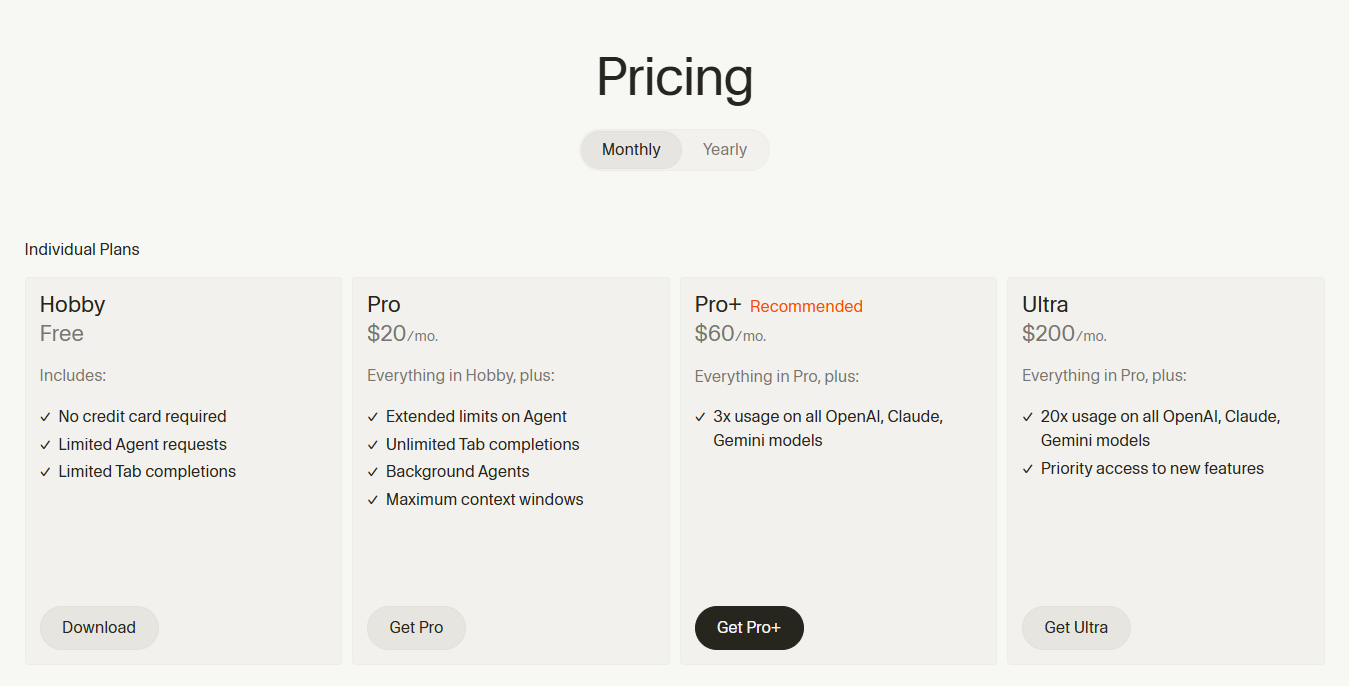
Task: Click the orange Recommended label
Action: [x=806, y=307]
